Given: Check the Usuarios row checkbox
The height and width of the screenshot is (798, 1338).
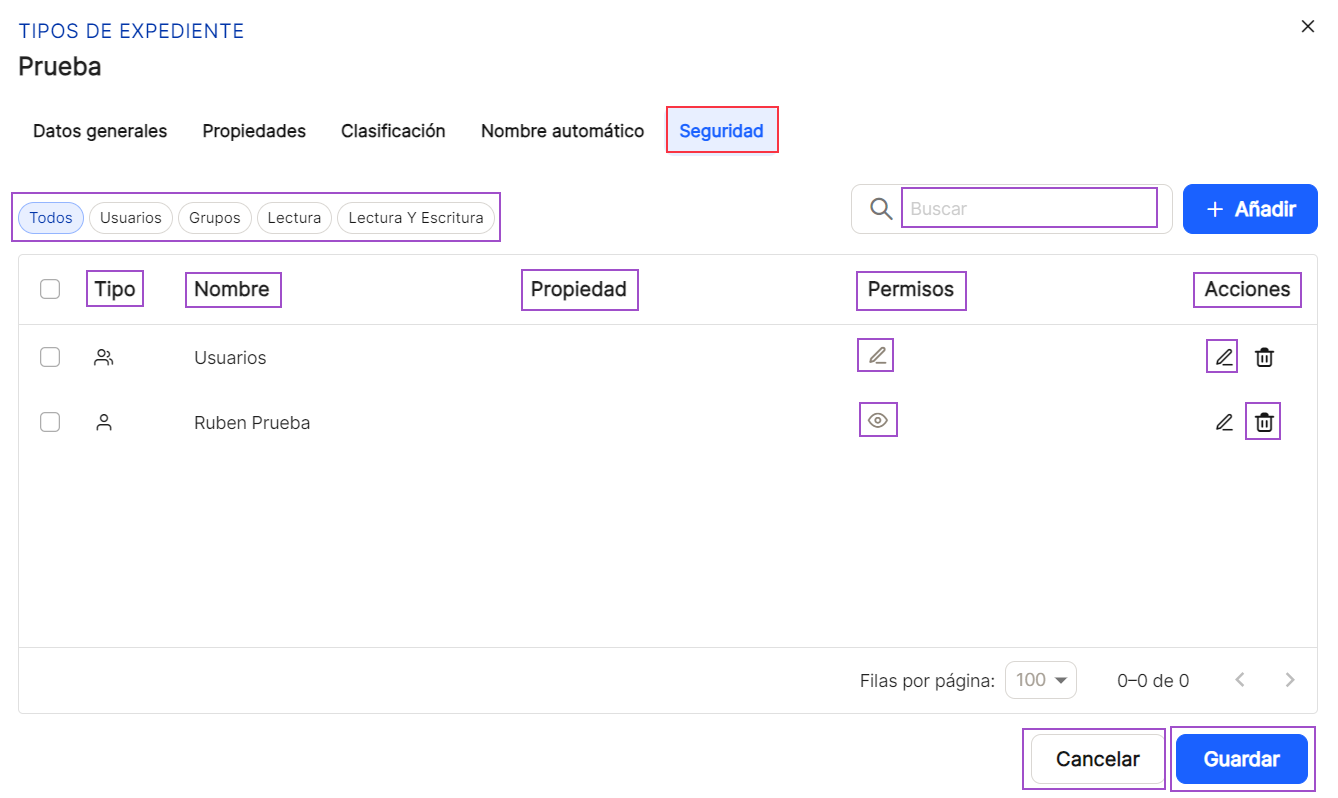Looking at the screenshot, I should pyautogui.click(x=50, y=357).
